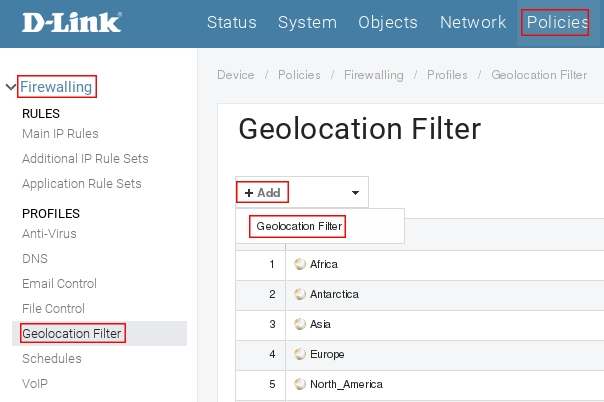
Task: Open the Add dropdown arrow
Action: click(x=354, y=192)
